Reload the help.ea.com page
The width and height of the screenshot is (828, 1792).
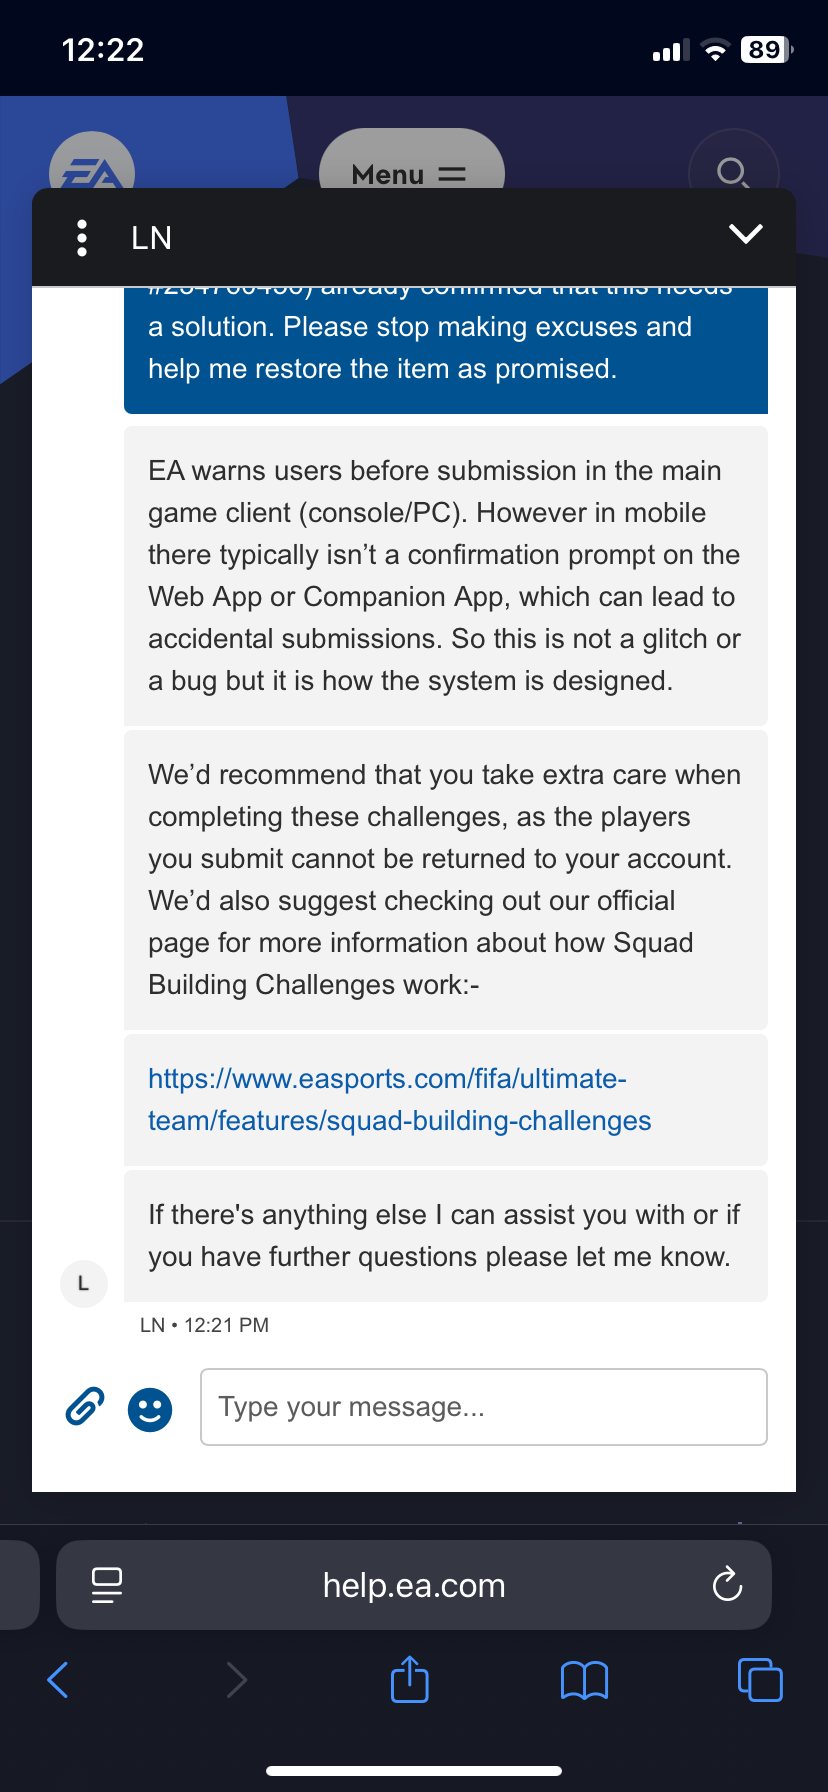pyautogui.click(x=727, y=1585)
